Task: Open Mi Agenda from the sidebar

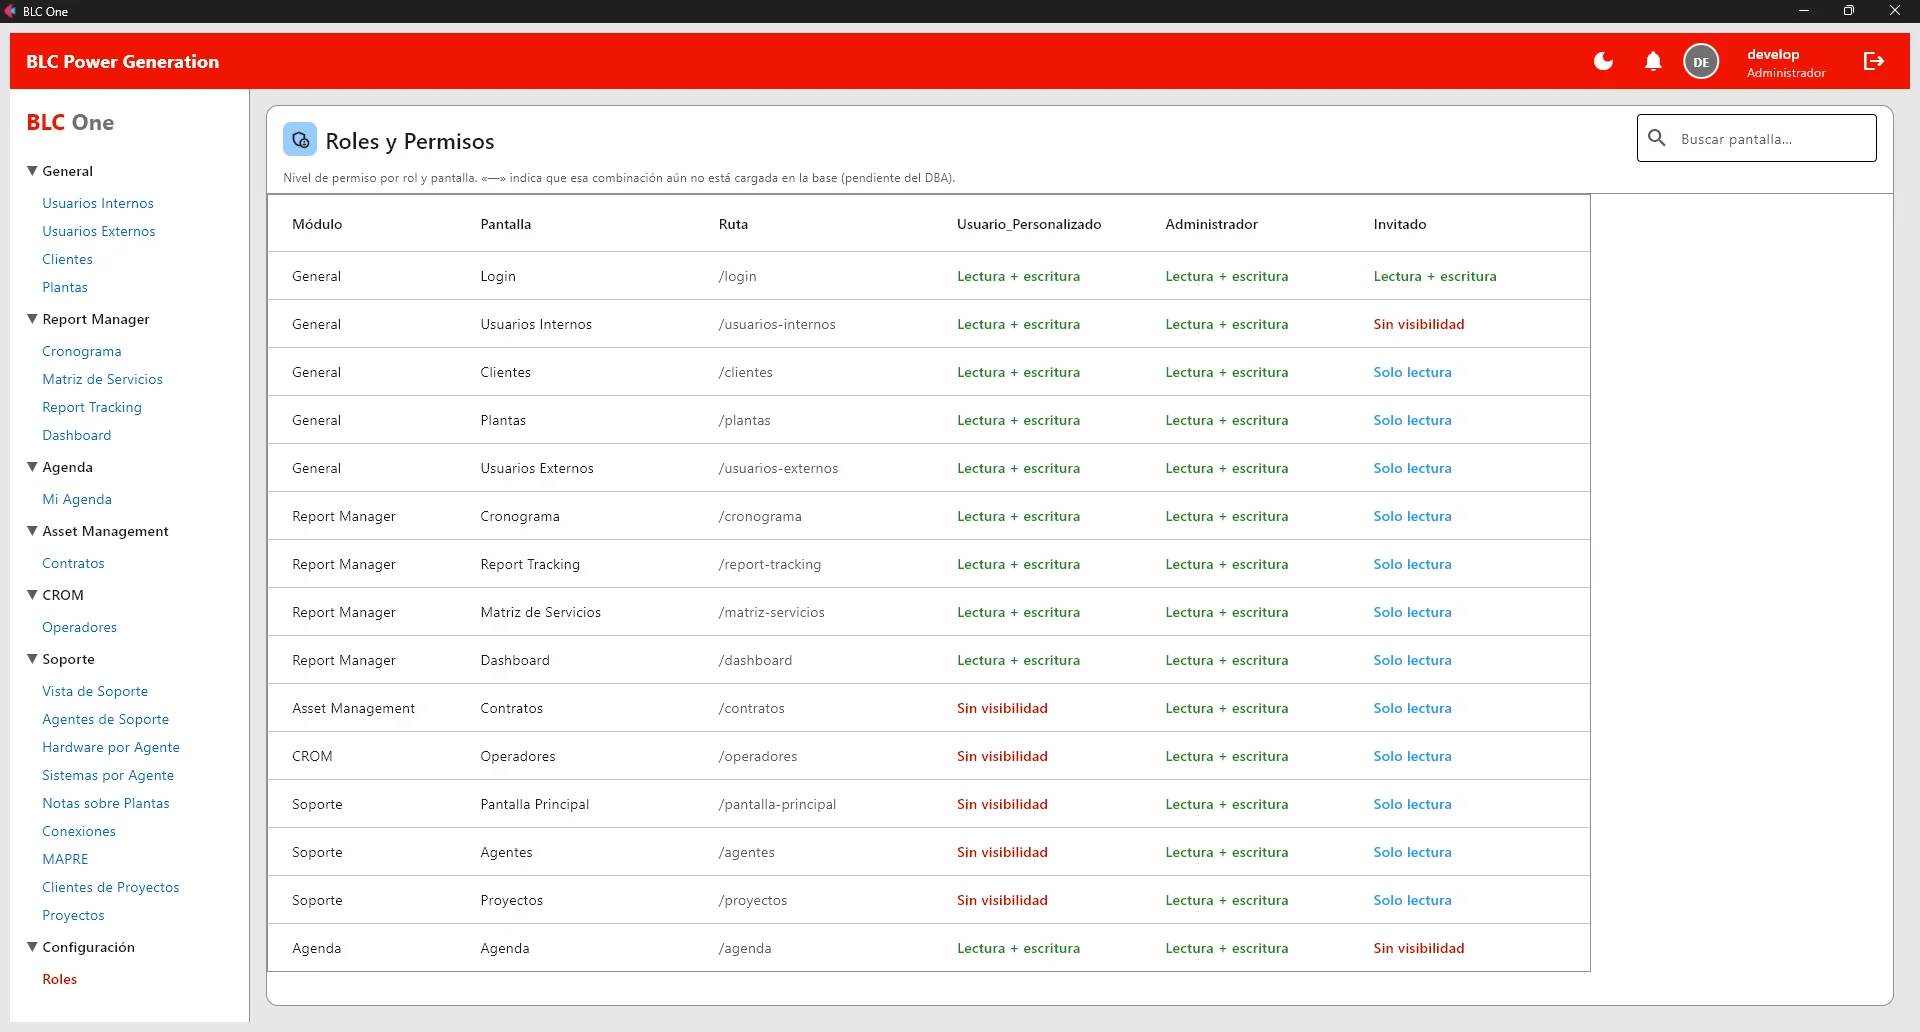Action: pos(77,499)
